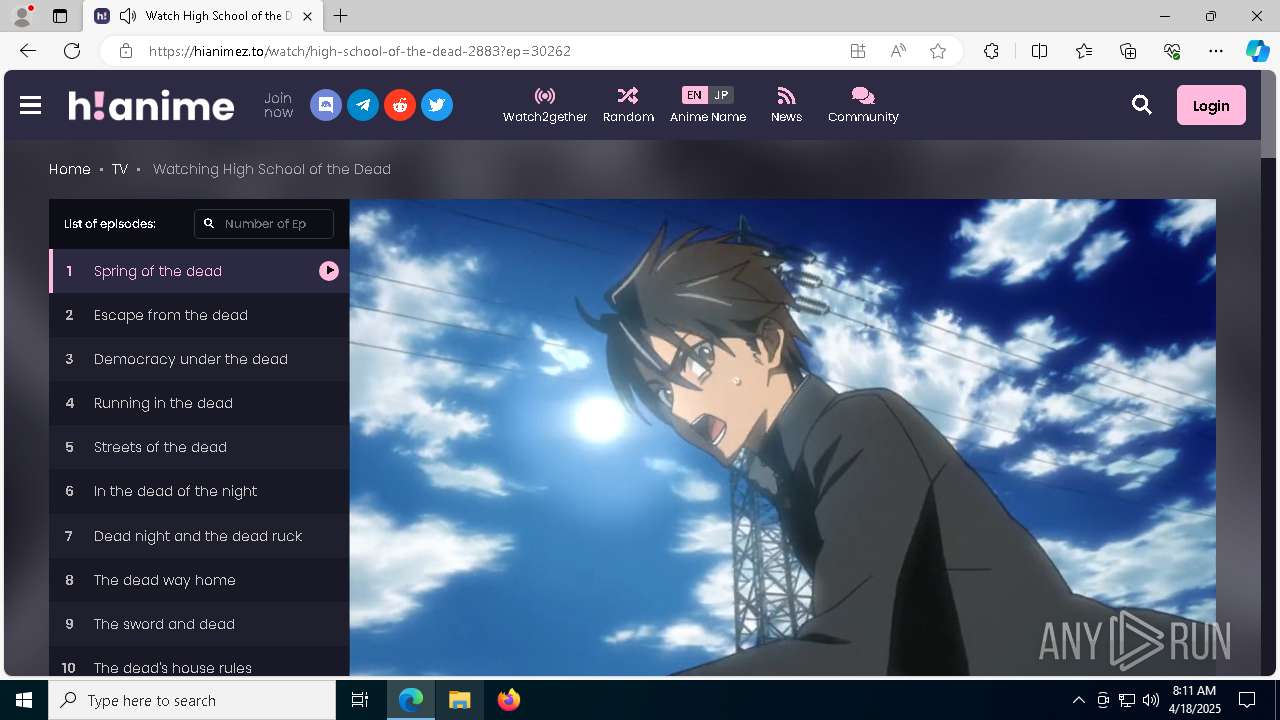Go to the TV breadcrumb link
Image resolution: width=1280 pixels, height=720 pixels.
coord(120,169)
